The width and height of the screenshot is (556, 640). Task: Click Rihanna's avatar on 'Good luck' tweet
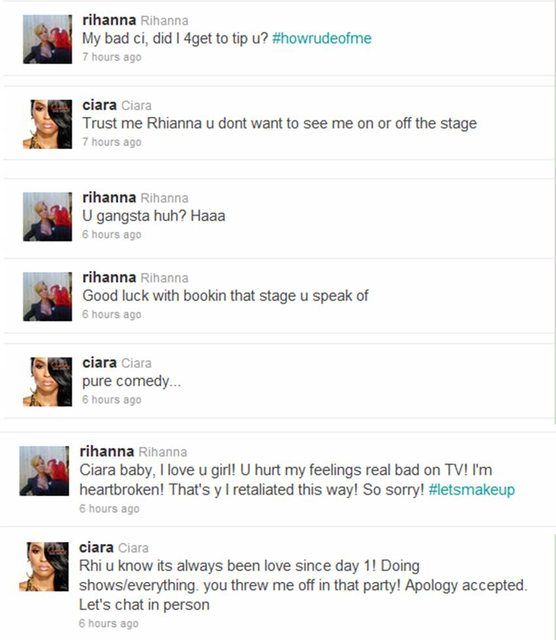tap(47, 297)
